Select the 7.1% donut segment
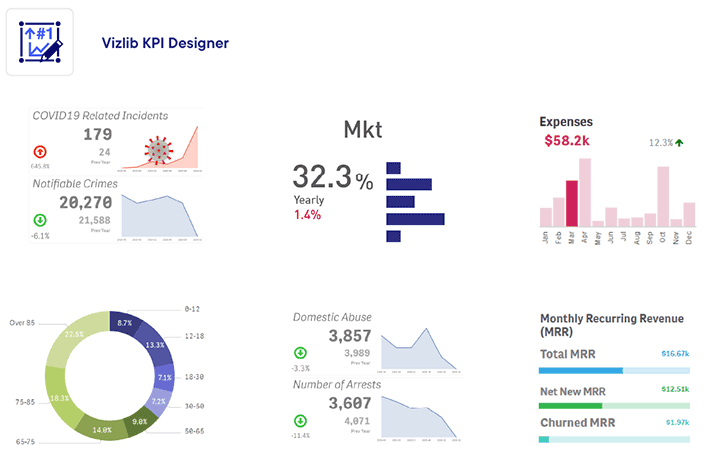720x466 pixels. 164,377
